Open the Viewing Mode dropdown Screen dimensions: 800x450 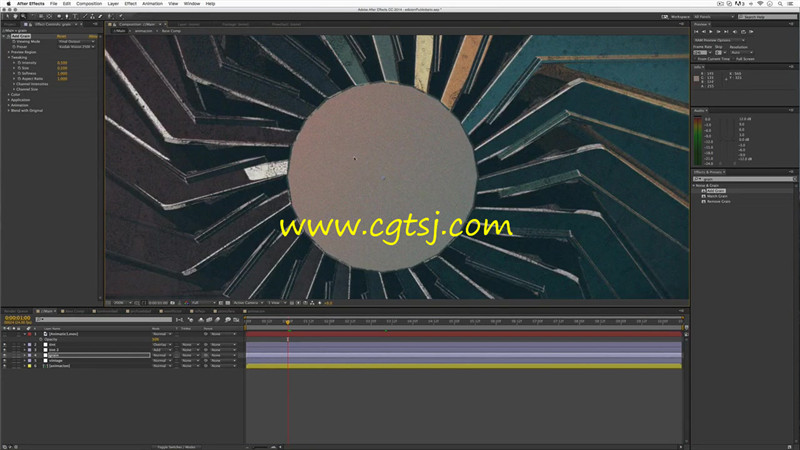(x=77, y=41)
